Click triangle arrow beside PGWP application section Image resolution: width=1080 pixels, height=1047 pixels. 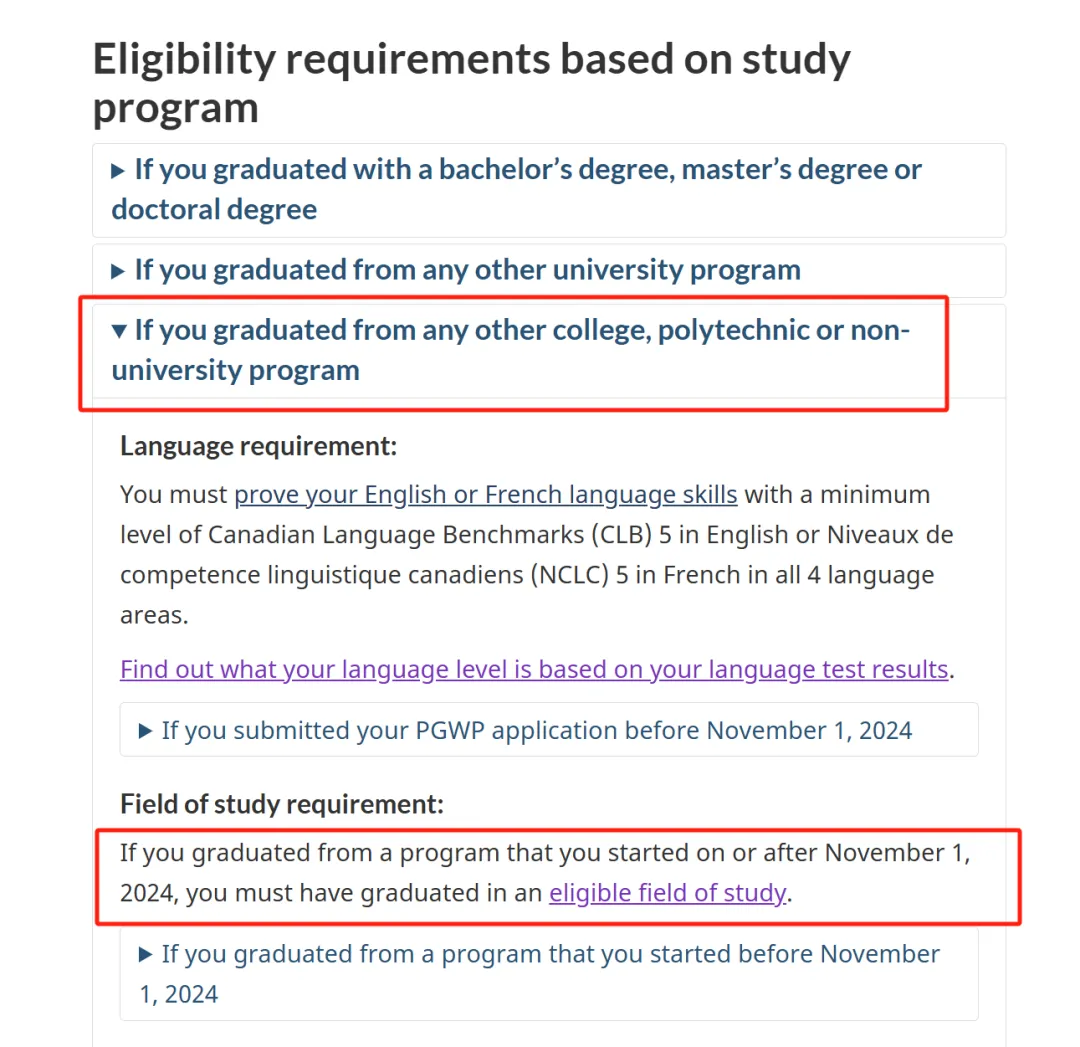pos(146,731)
